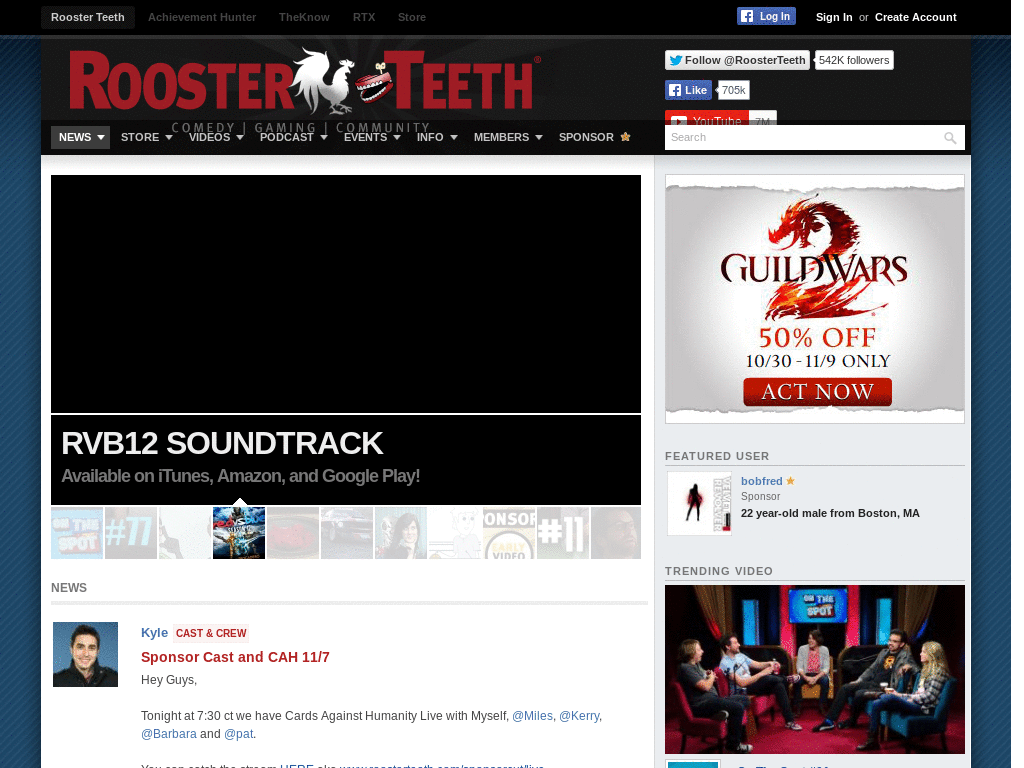Open the Sign In link
Screen dimensions: 1024x768
(833, 17)
